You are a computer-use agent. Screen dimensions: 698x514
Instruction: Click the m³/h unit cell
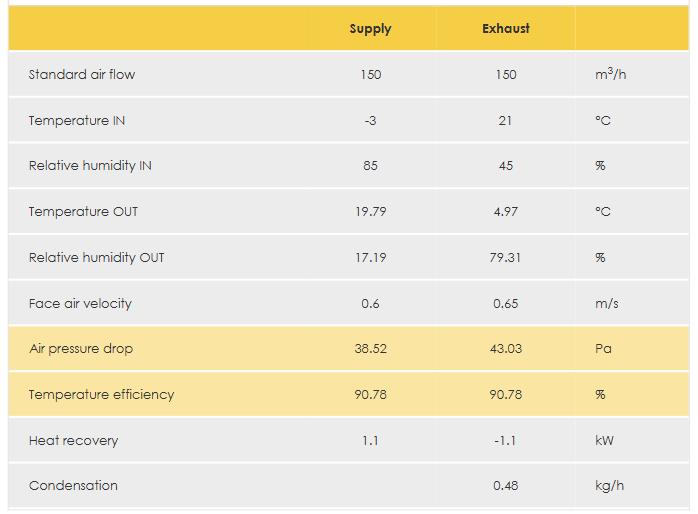click(x=609, y=75)
